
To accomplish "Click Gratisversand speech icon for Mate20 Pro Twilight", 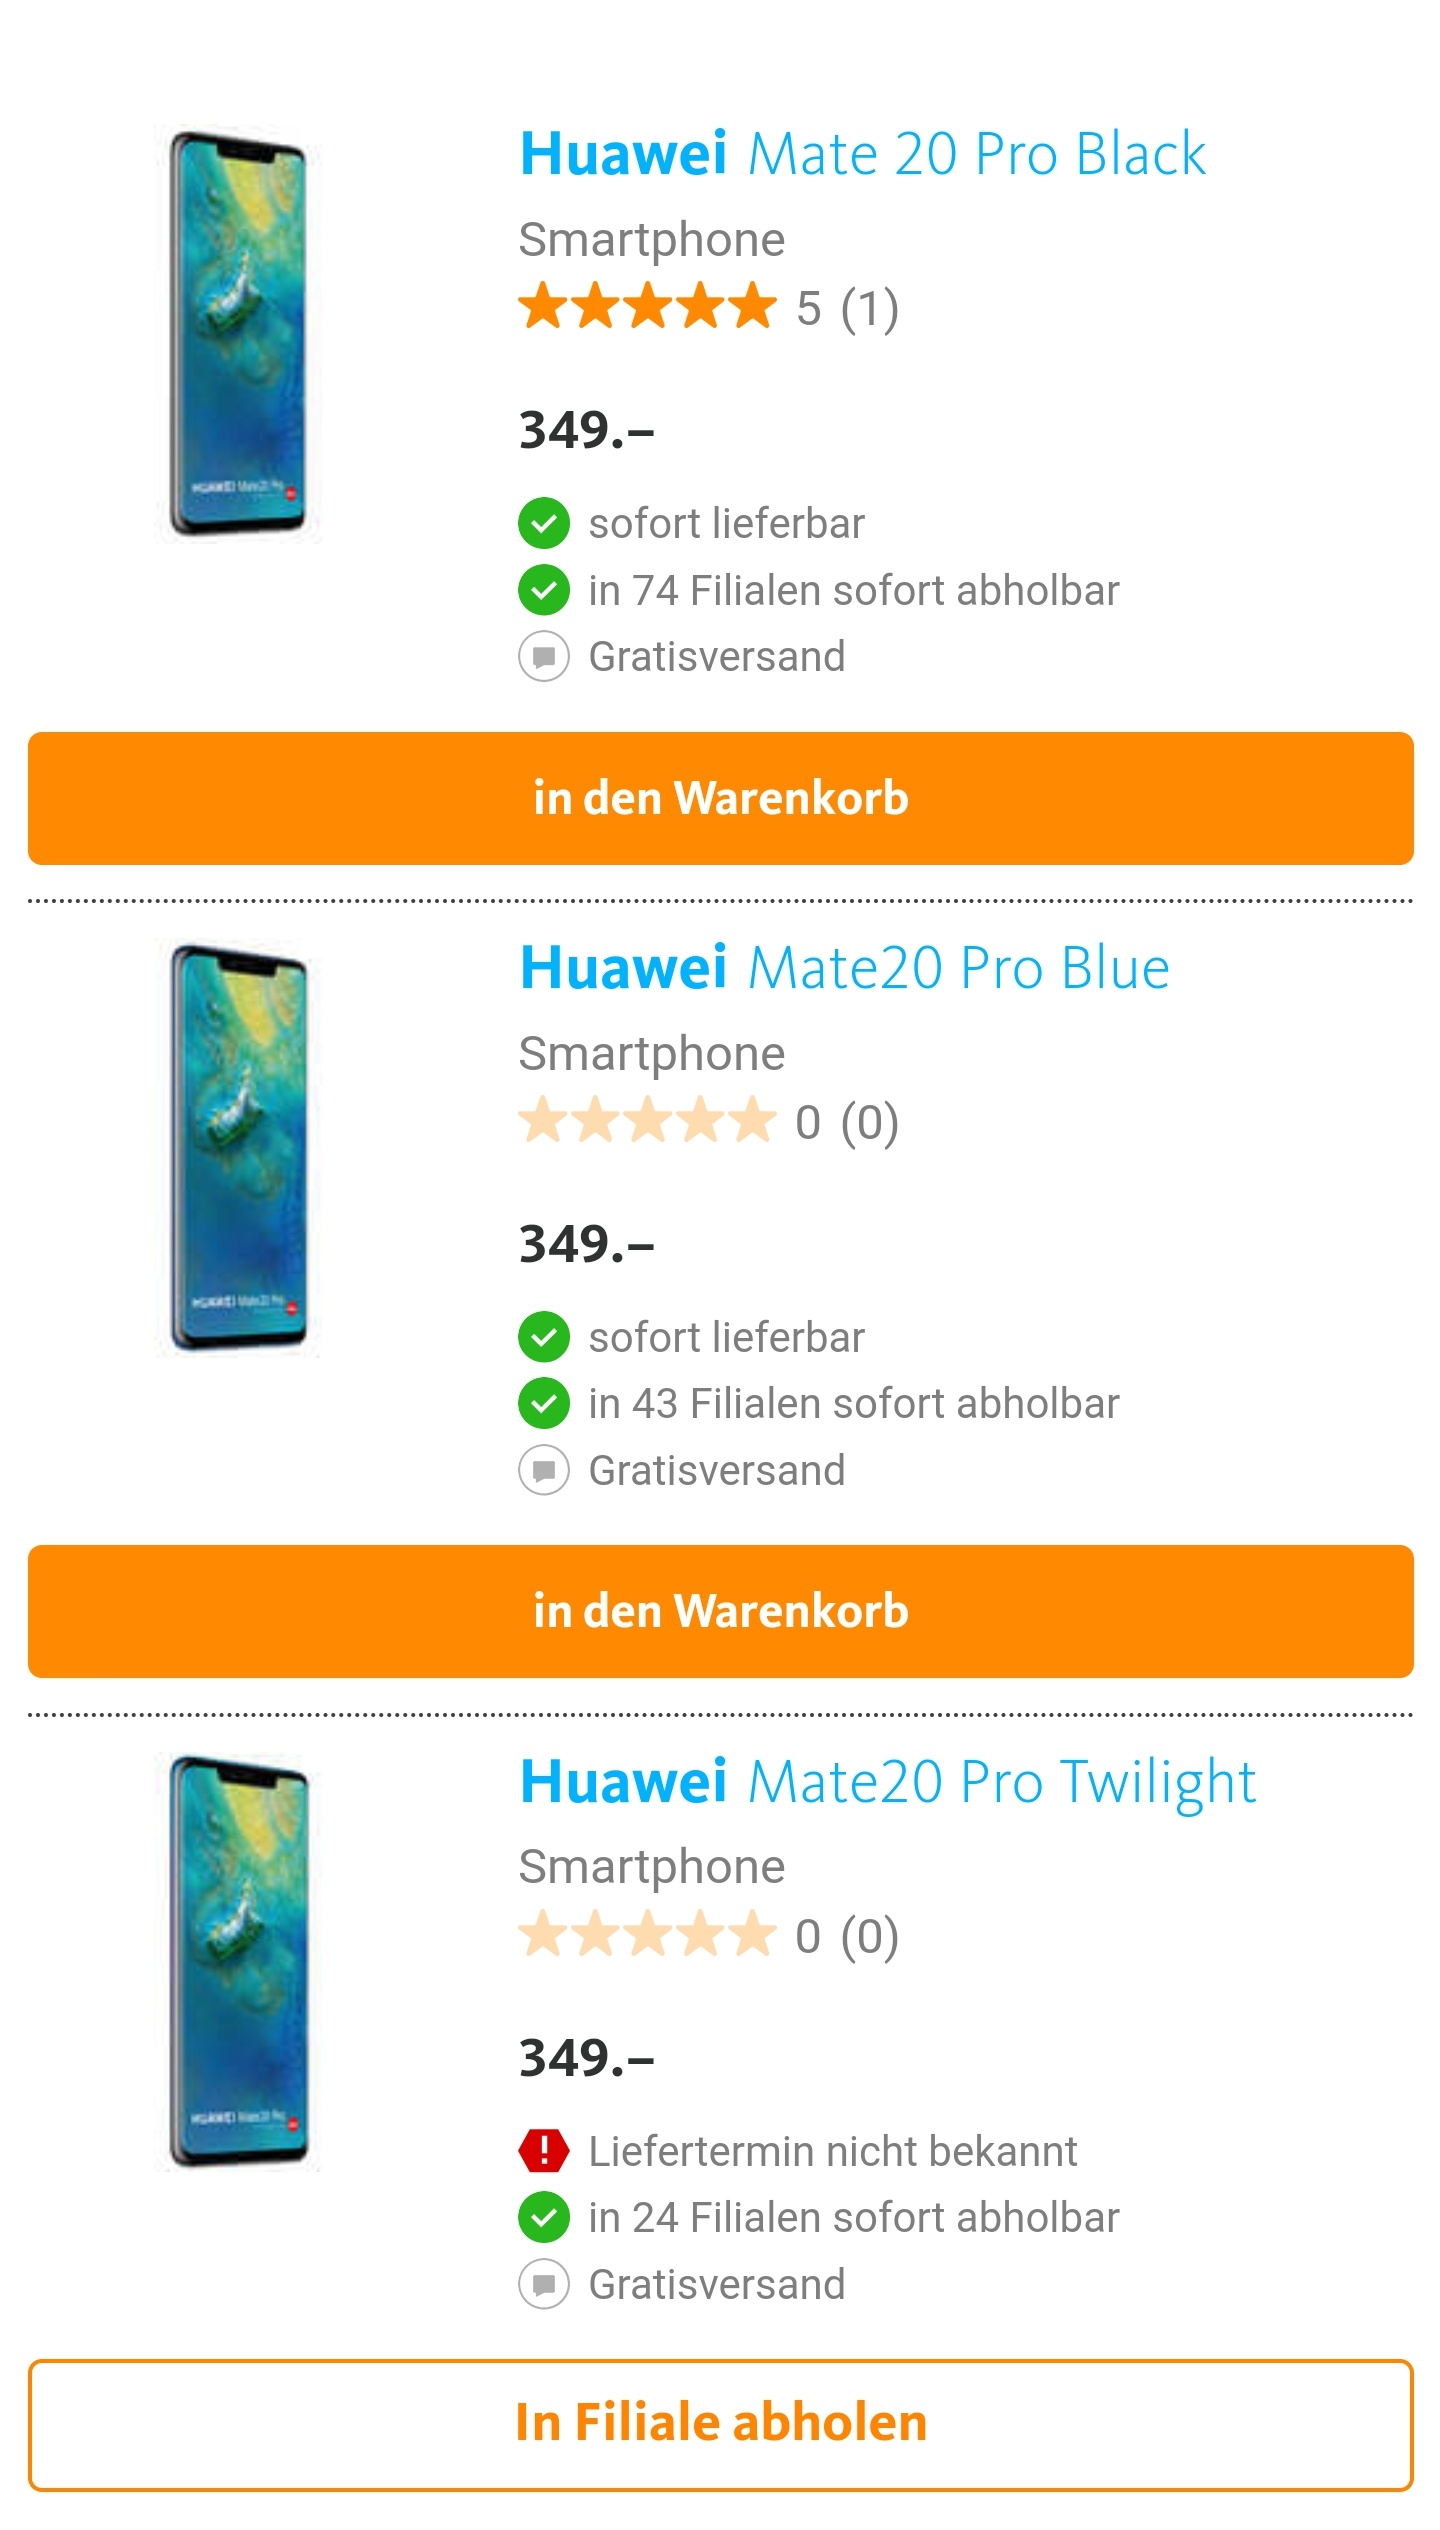I will [544, 2284].
